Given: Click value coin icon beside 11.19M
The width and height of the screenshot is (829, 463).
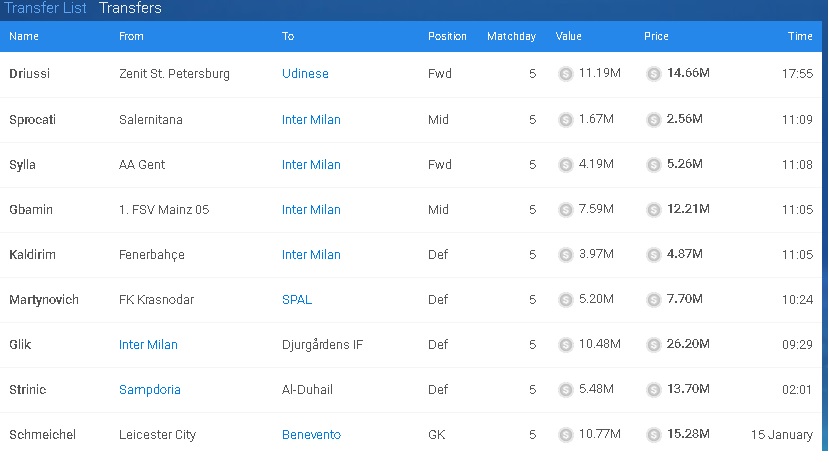Looking at the screenshot, I should (x=565, y=74).
